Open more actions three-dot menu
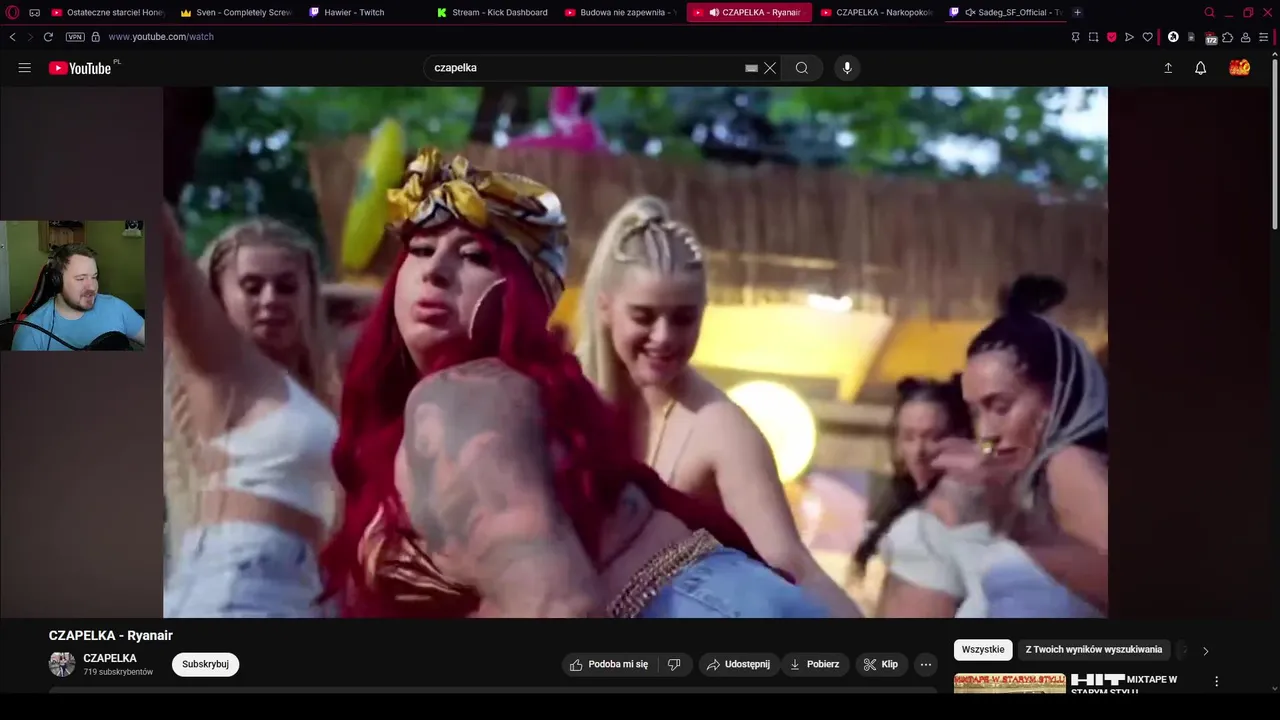Viewport: 1280px width, 720px height. pyautogui.click(x=926, y=664)
